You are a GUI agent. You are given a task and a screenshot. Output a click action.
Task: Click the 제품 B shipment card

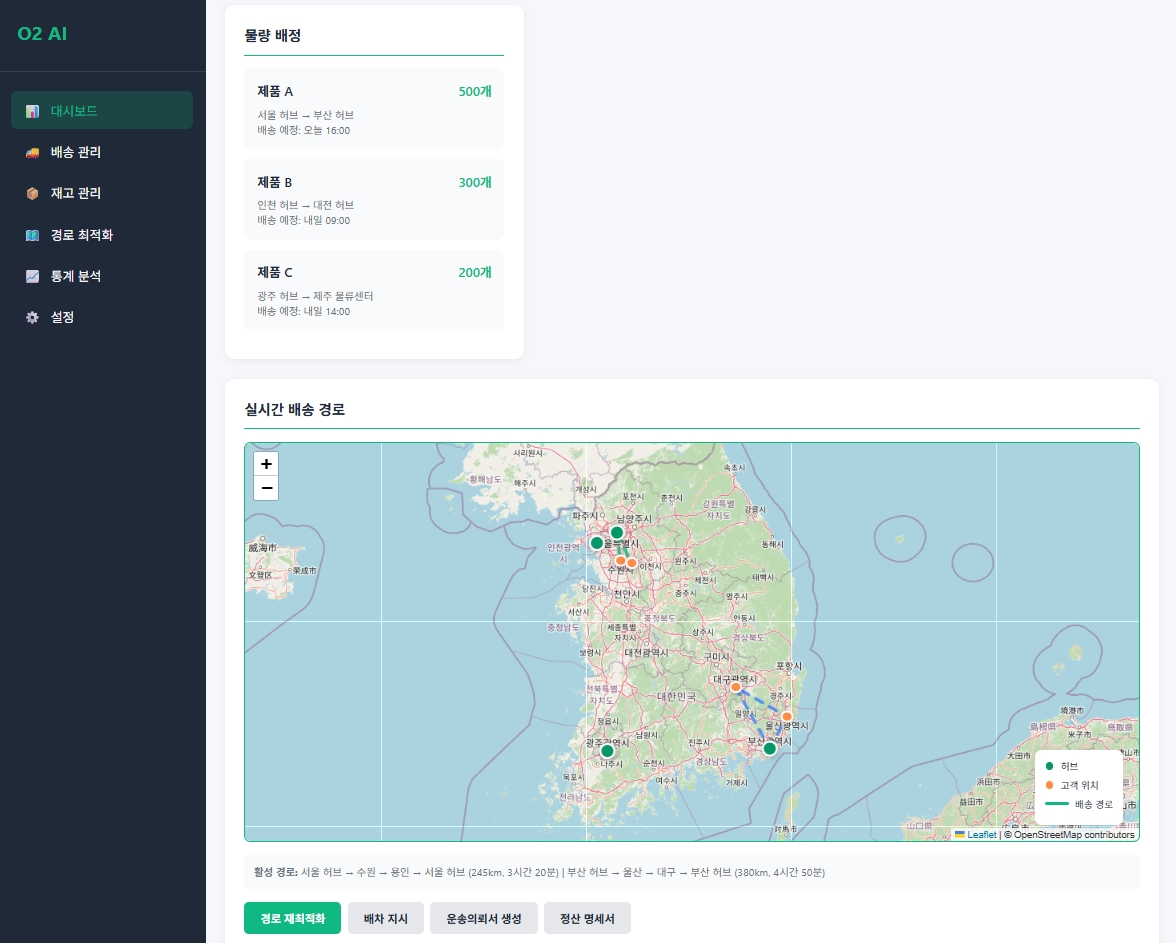374,199
